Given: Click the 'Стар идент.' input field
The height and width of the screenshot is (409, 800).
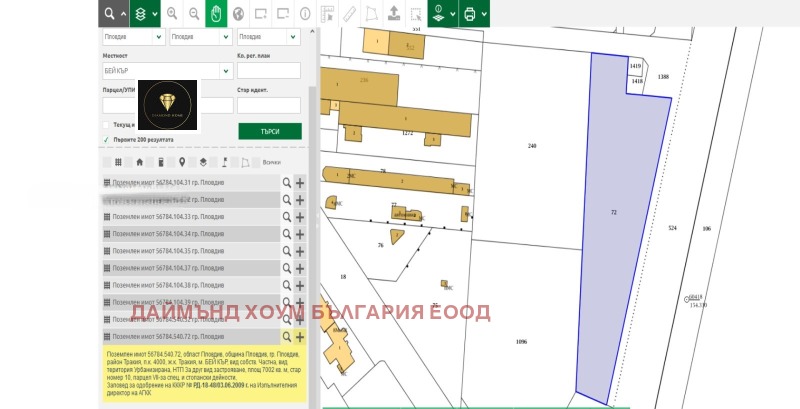Looking at the screenshot, I should tap(268, 105).
